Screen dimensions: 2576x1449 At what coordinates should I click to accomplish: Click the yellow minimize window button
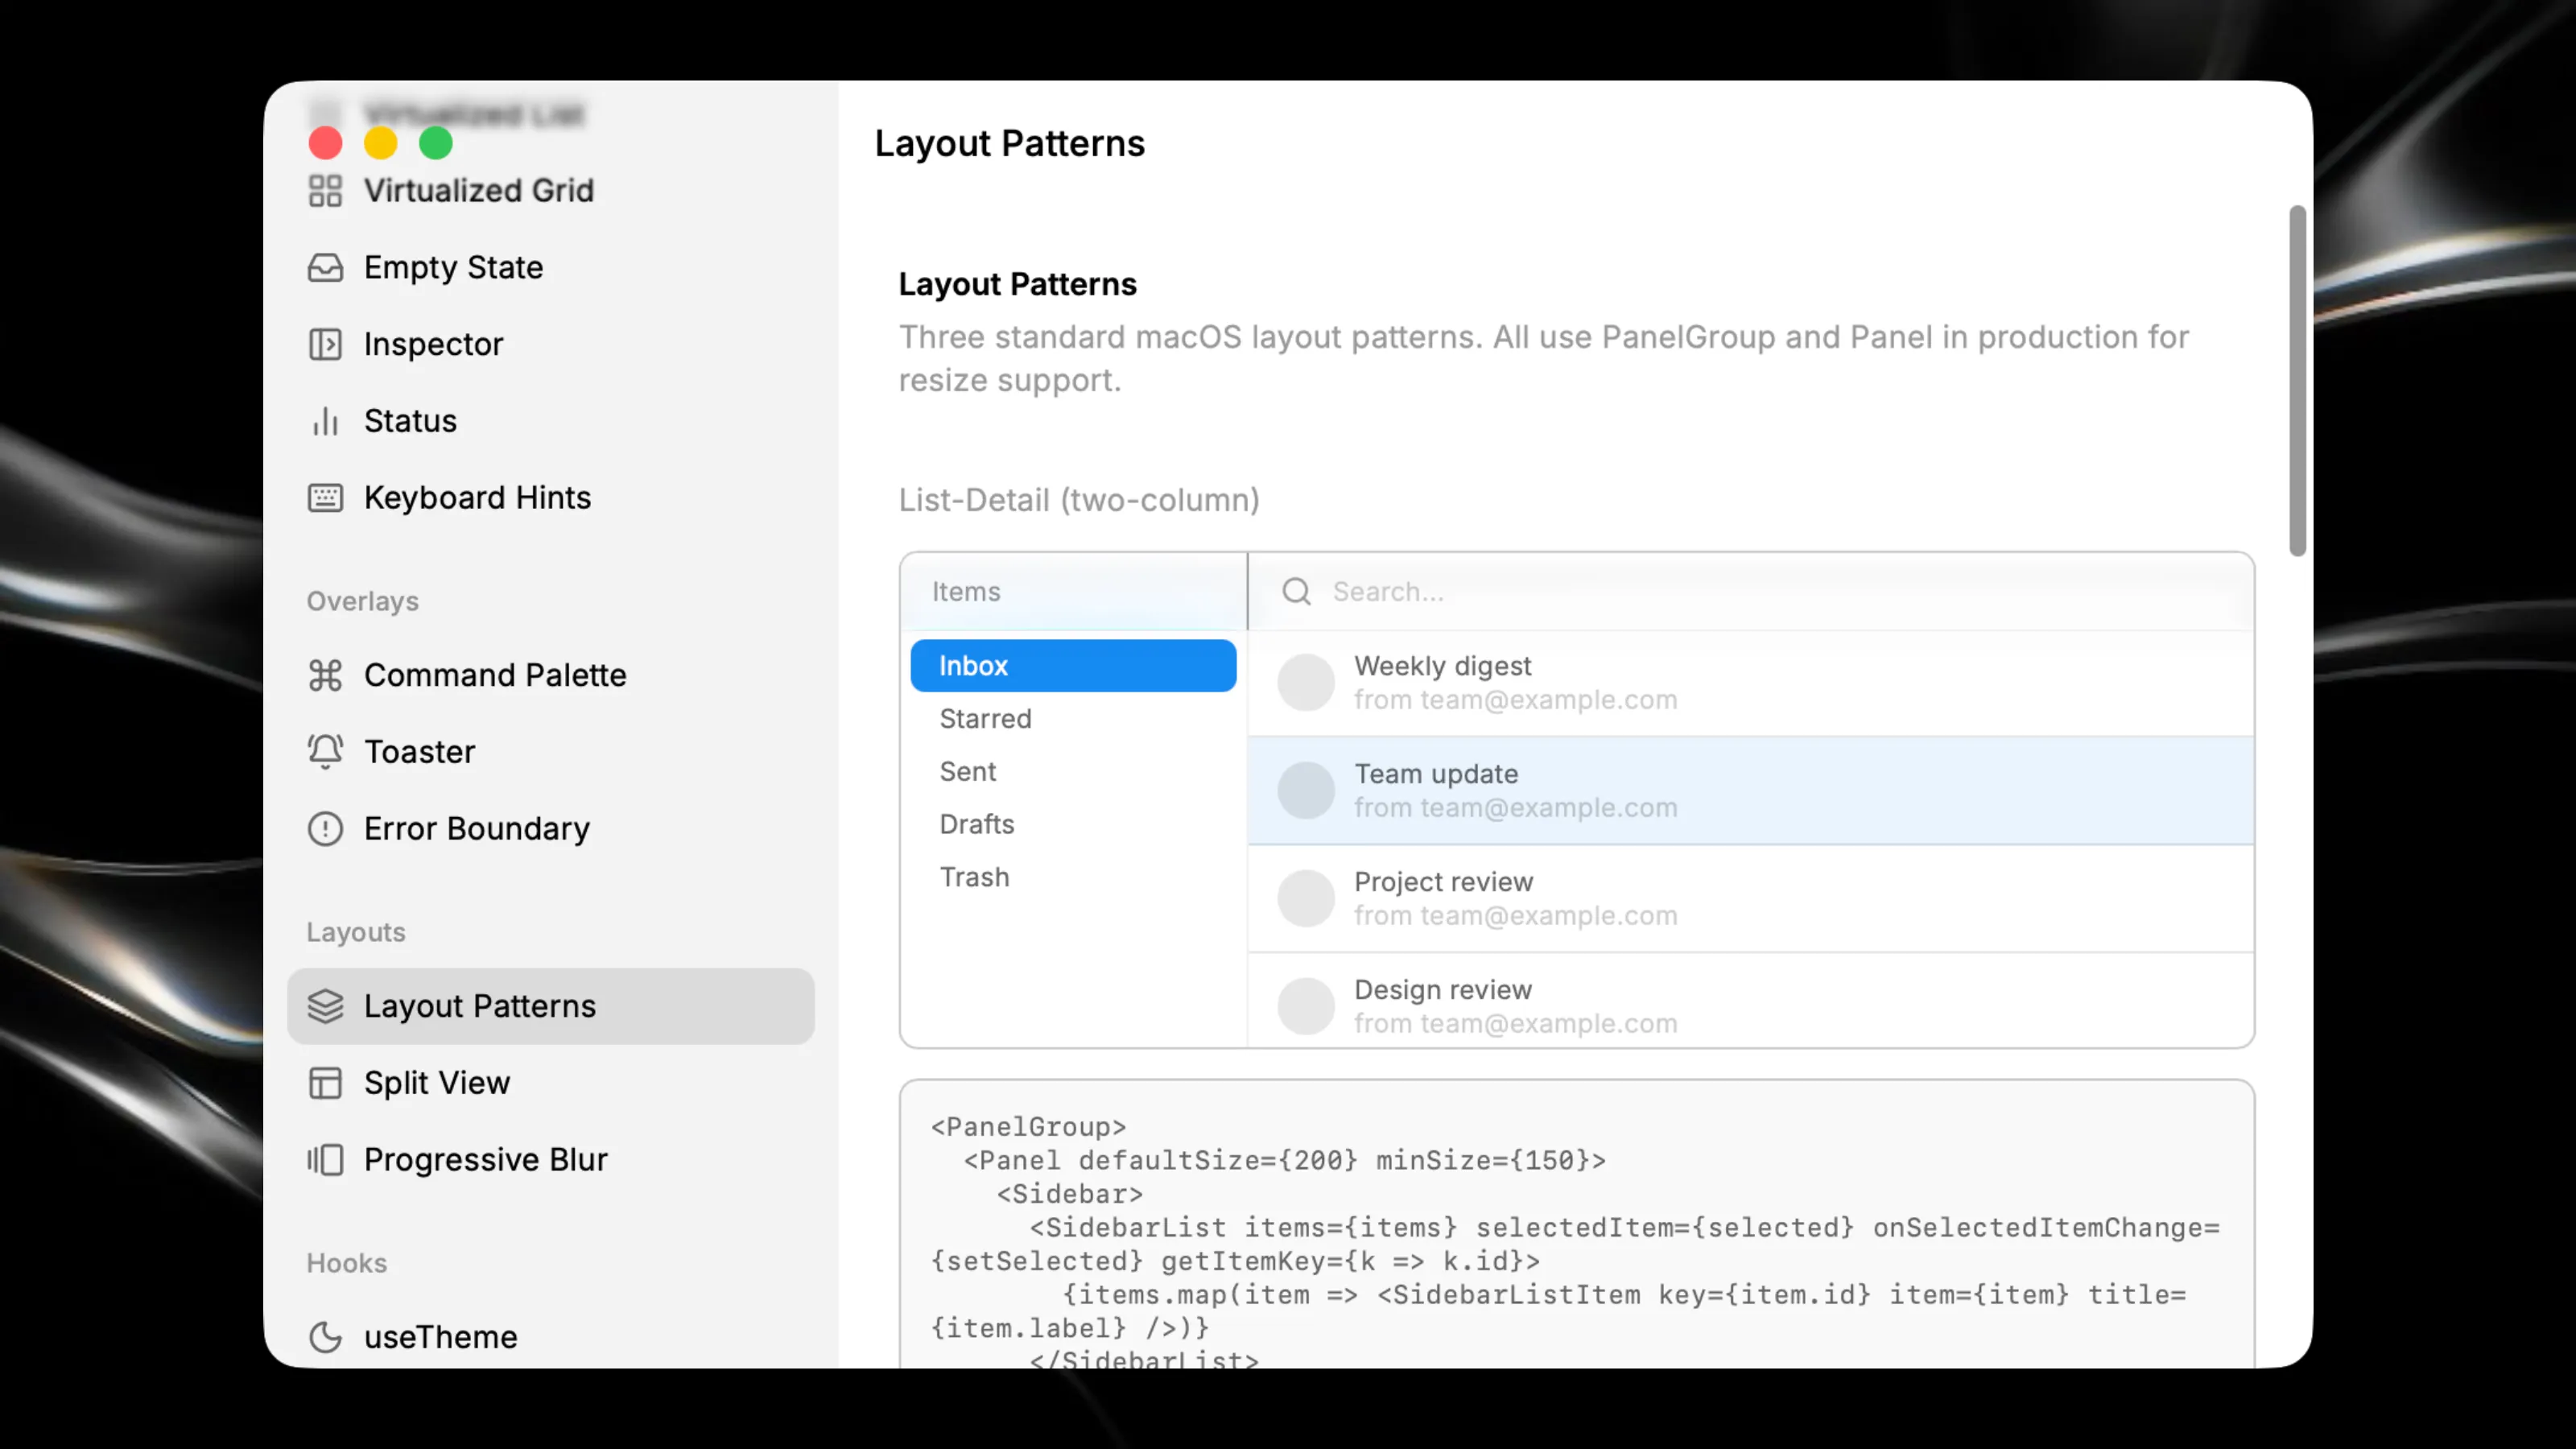coord(380,143)
